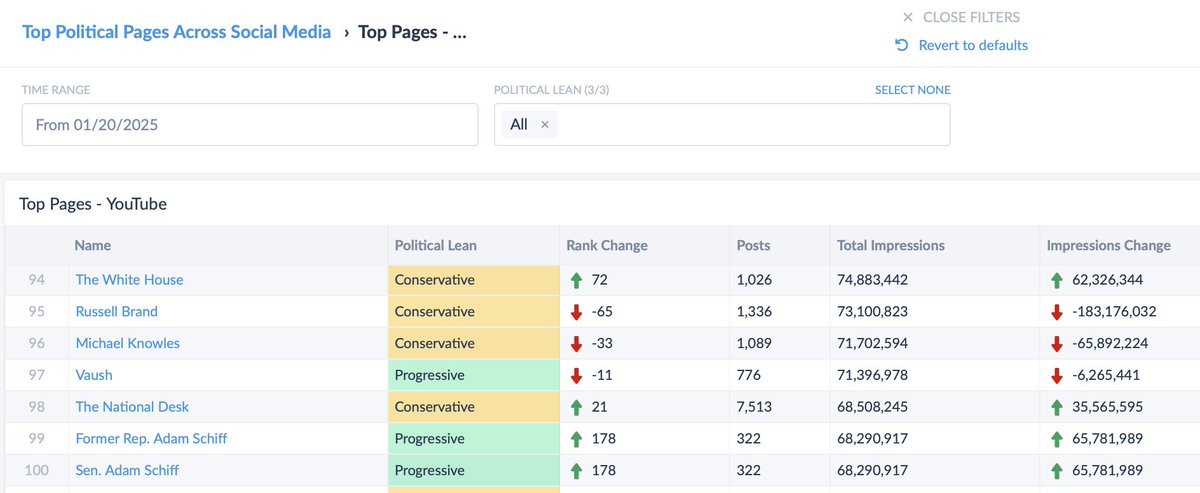Viewport: 1200px width, 493px height.
Task: Click rank number 100
Action: coord(36,471)
